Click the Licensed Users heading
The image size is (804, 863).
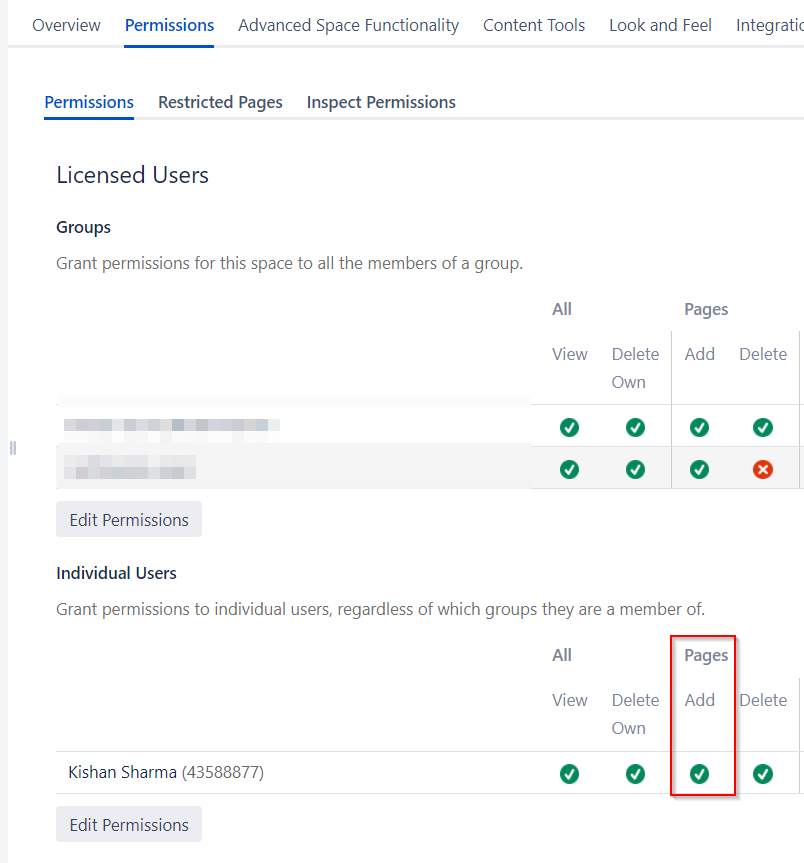(x=133, y=175)
